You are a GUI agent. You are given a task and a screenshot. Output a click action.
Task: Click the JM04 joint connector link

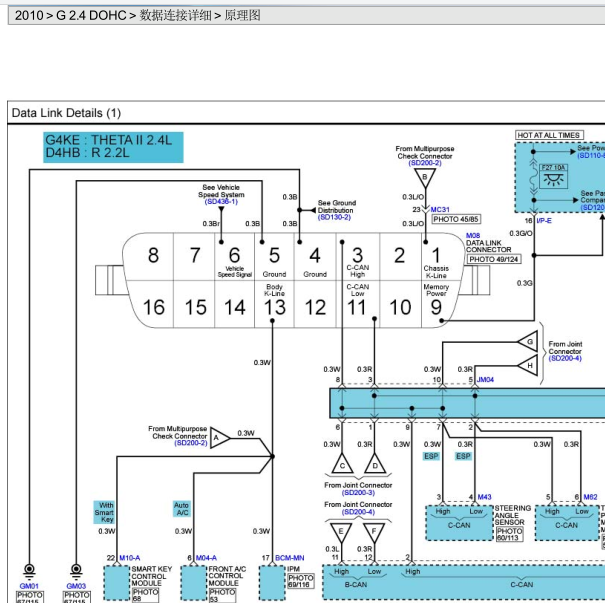point(485,380)
